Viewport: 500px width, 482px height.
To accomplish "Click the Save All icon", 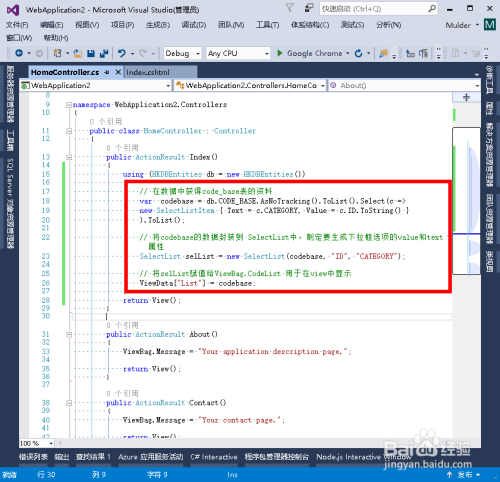I will (104, 53).
